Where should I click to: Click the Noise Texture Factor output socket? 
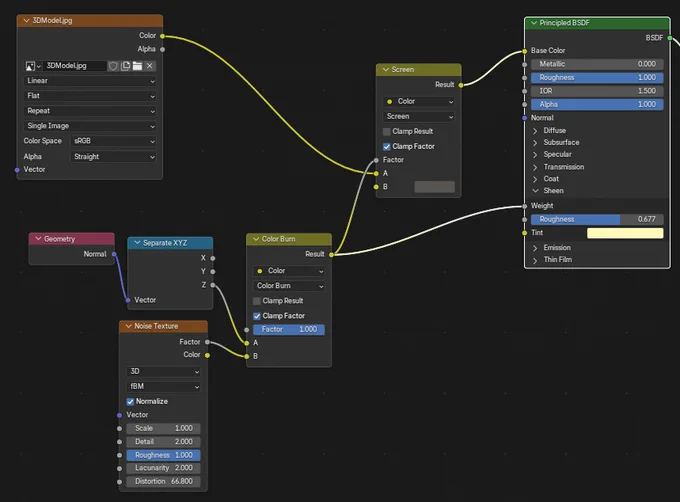(207, 342)
